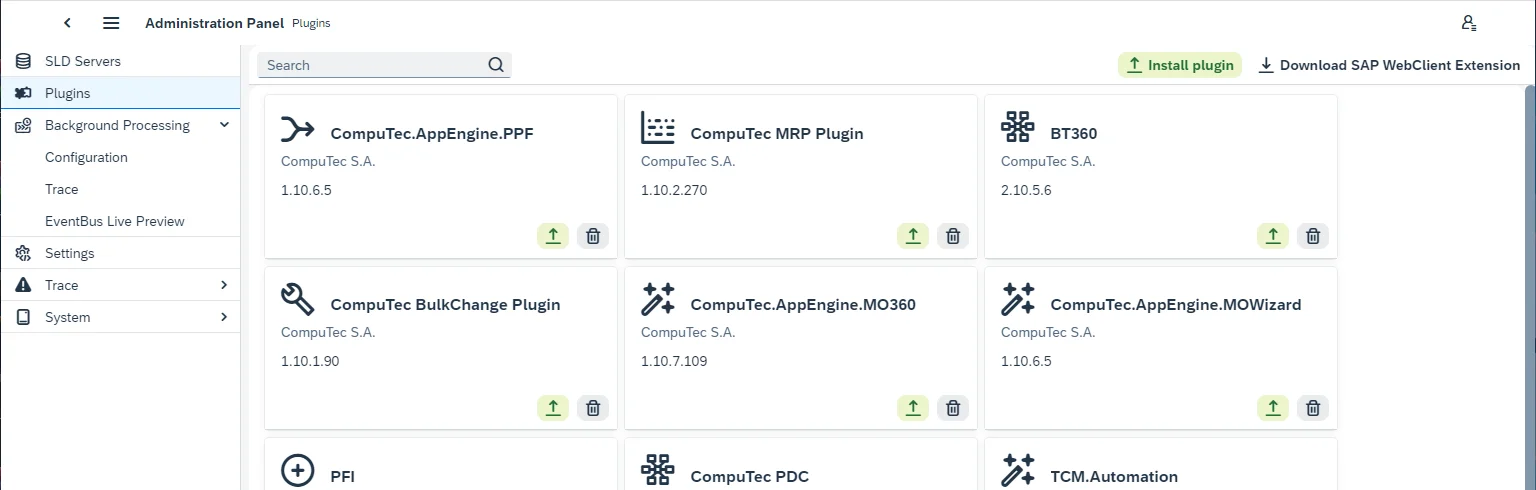The image size is (1536, 490).
Task: Select Settings in the sidebar
Action: [70, 253]
